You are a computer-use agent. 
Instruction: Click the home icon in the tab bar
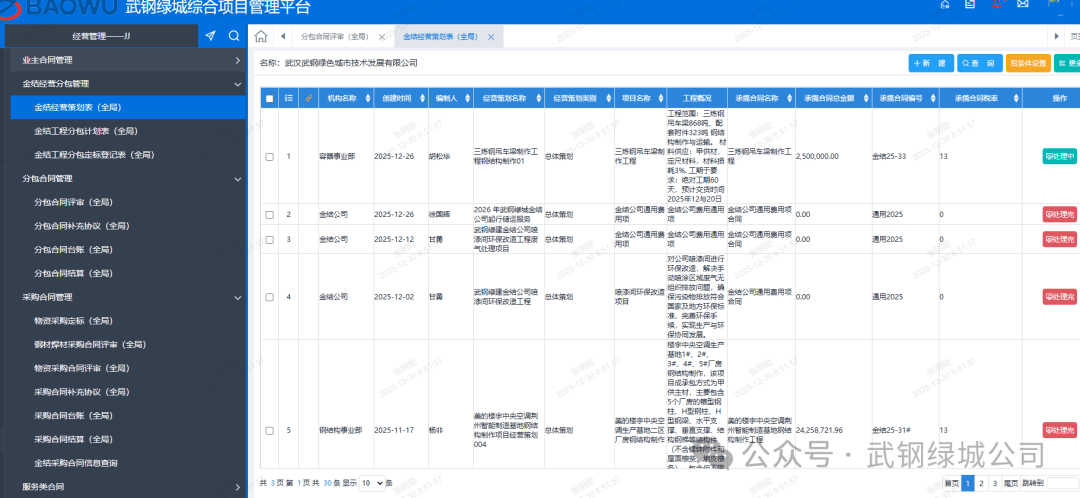pyautogui.click(x=261, y=37)
